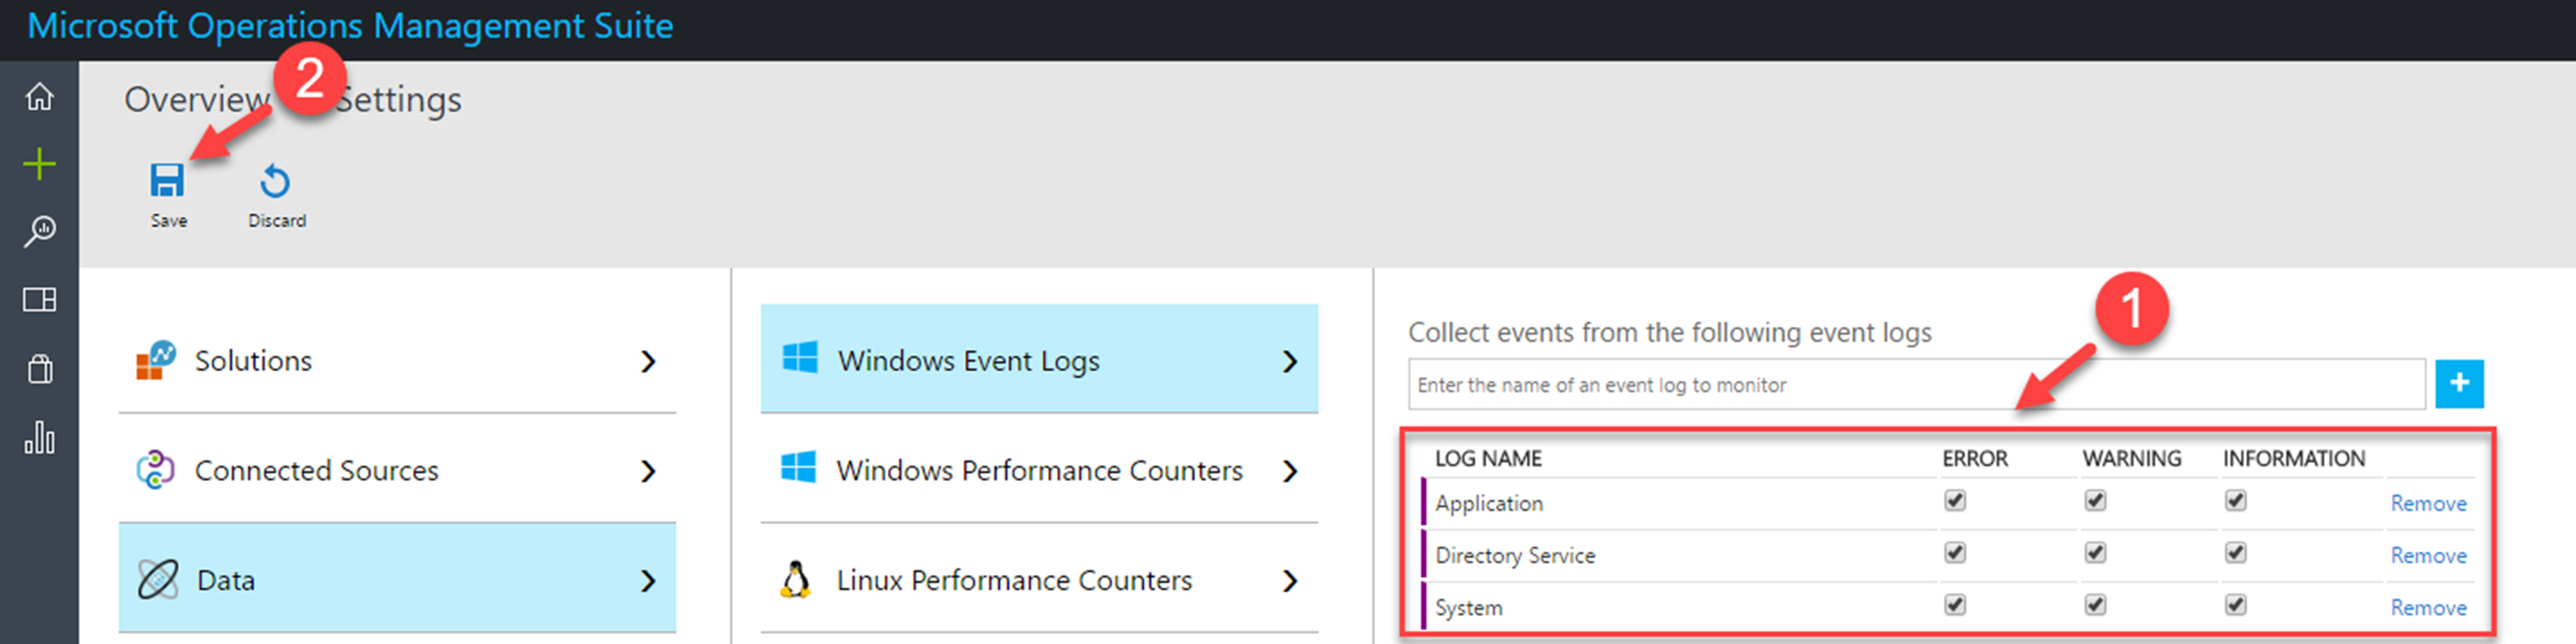This screenshot has height=644, width=2576.
Task: Open the Solutions Gallery bag icon
Action: coord(39,369)
